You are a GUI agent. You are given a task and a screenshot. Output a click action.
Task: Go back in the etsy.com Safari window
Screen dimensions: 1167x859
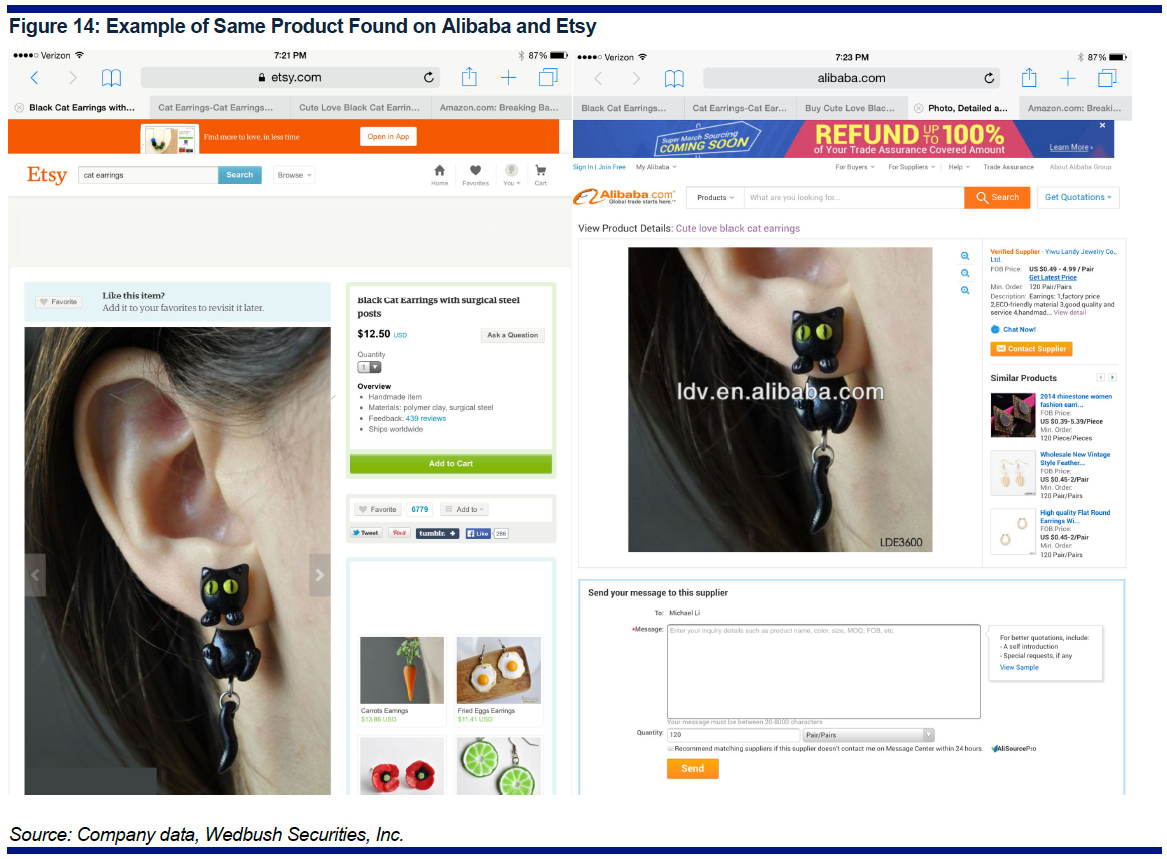(x=34, y=77)
